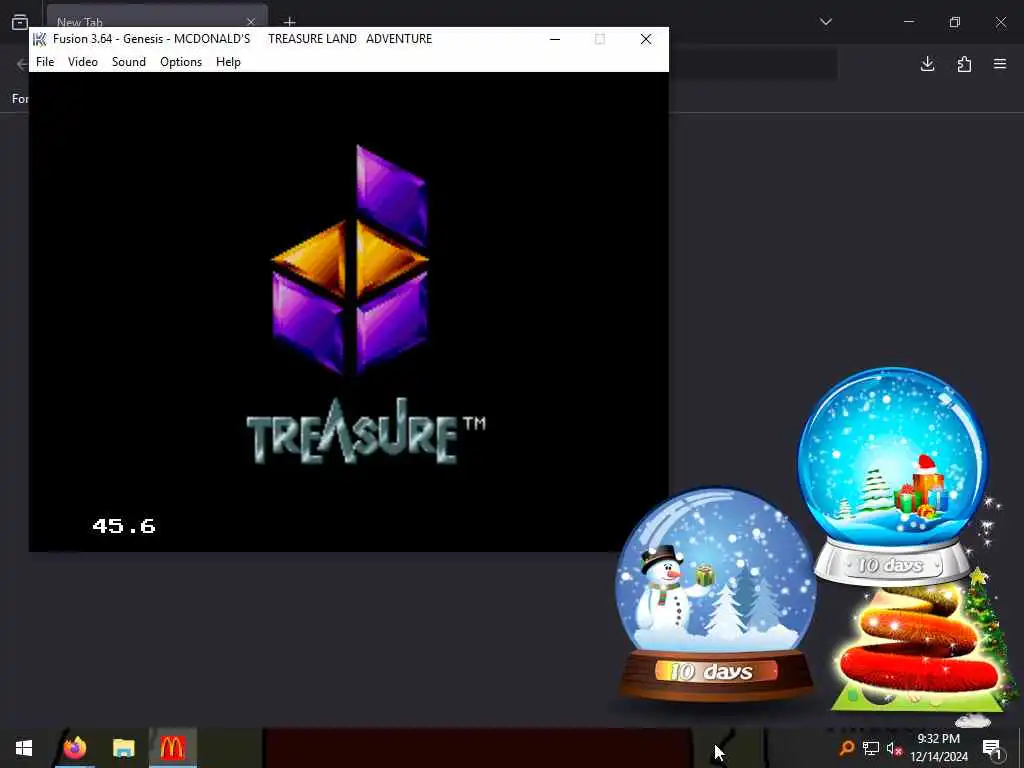Open the network tray icon
This screenshot has height=768, width=1024.
pos(871,748)
